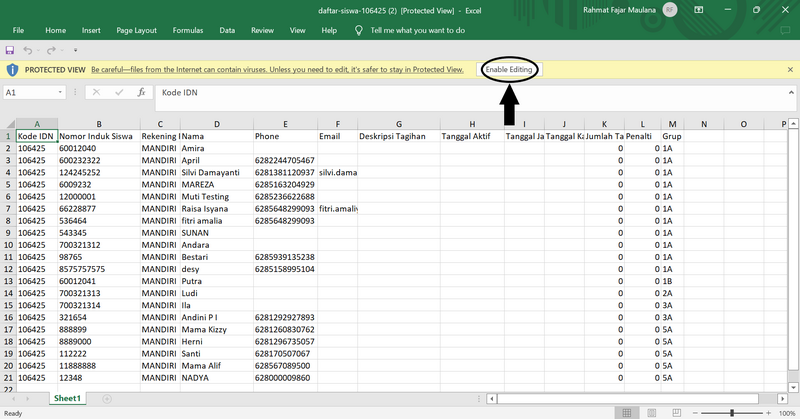Screen dimensions: 800x419
Task: Close the Protected View message bar
Action: 790,69
